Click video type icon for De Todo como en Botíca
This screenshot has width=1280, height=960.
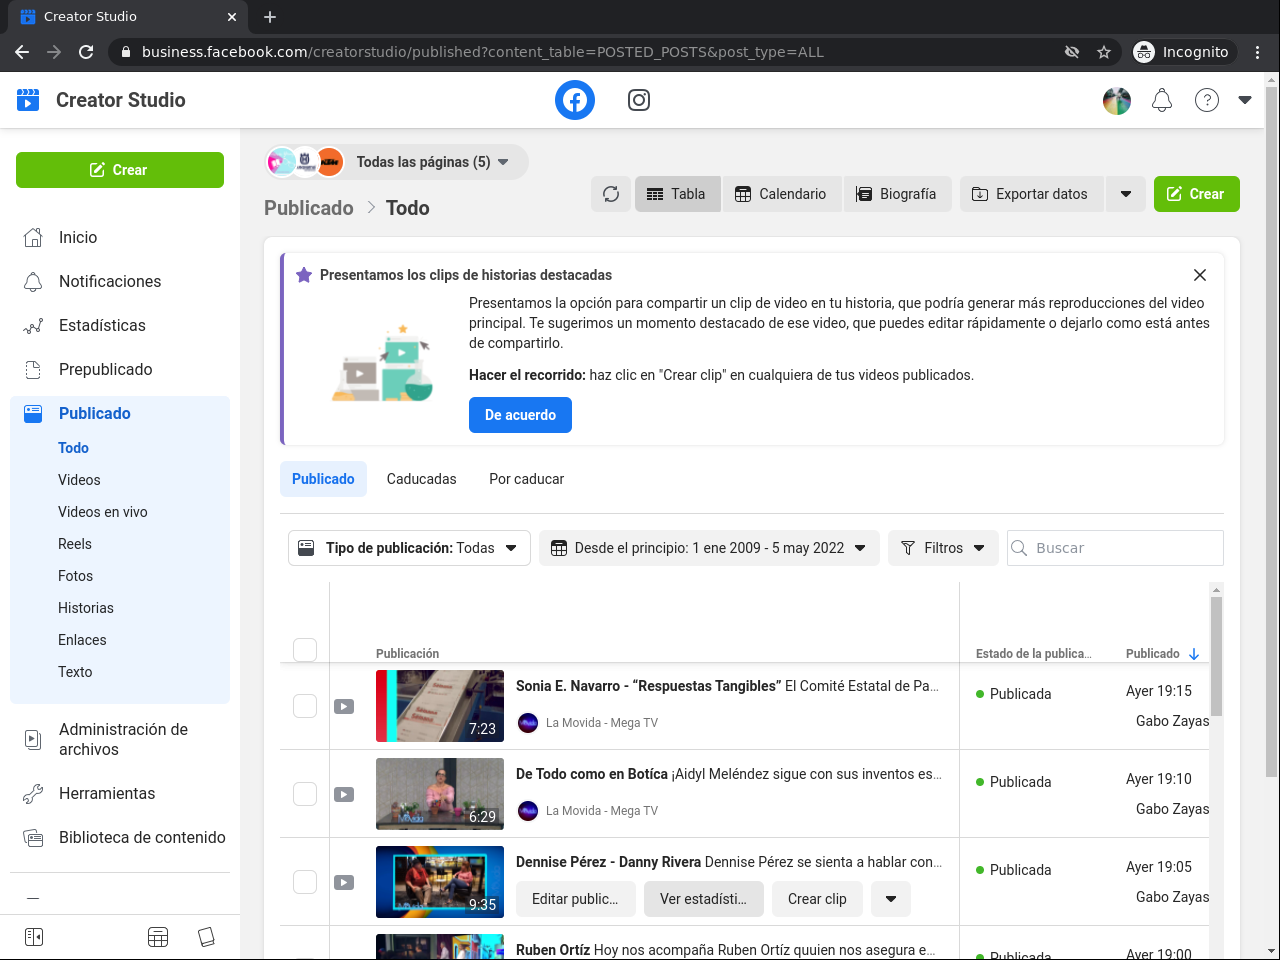click(x=344, y=794)
